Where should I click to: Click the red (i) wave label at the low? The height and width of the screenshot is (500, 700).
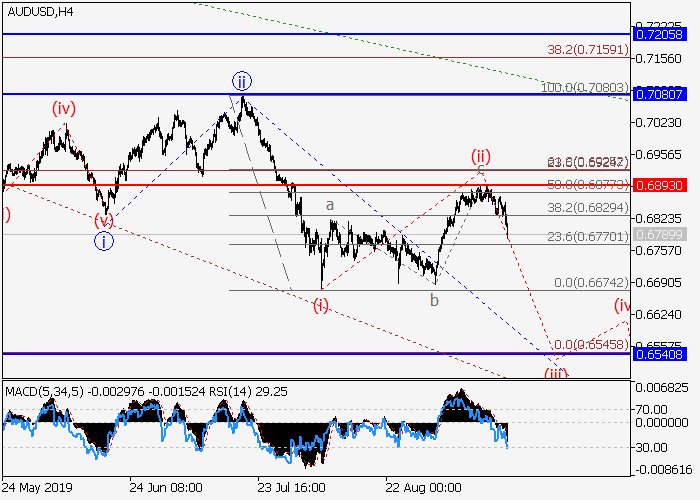[320, 302]
